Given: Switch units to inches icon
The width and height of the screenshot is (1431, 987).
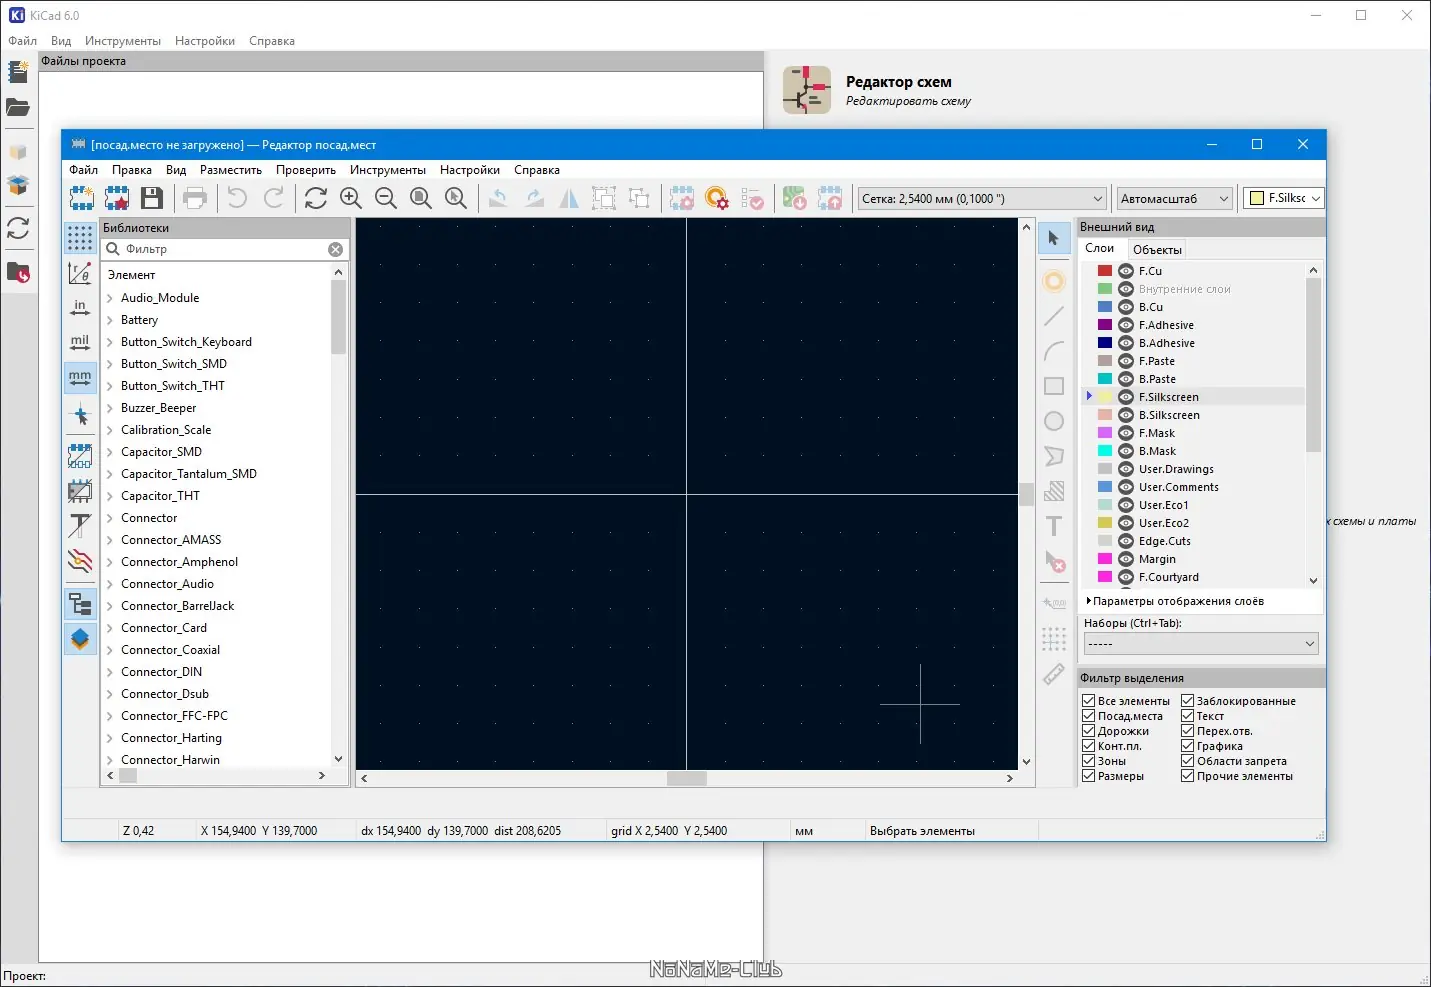Looking at the screenshot, I should (80, 307).
